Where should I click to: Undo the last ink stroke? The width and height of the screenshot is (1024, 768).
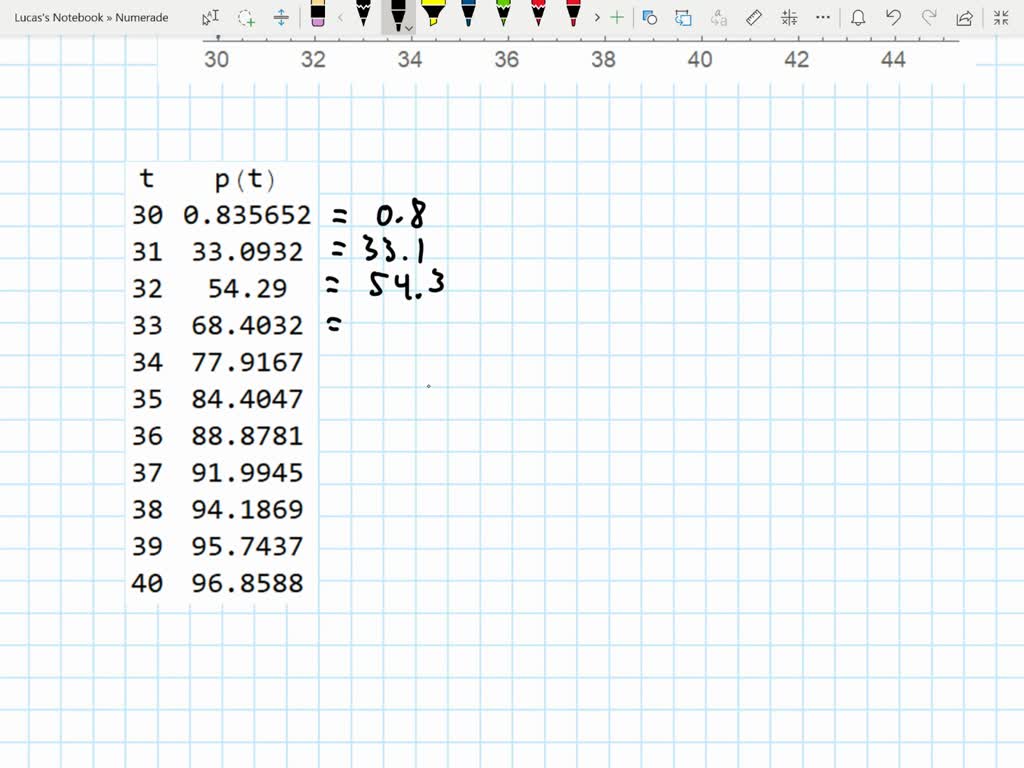(894, 17)
